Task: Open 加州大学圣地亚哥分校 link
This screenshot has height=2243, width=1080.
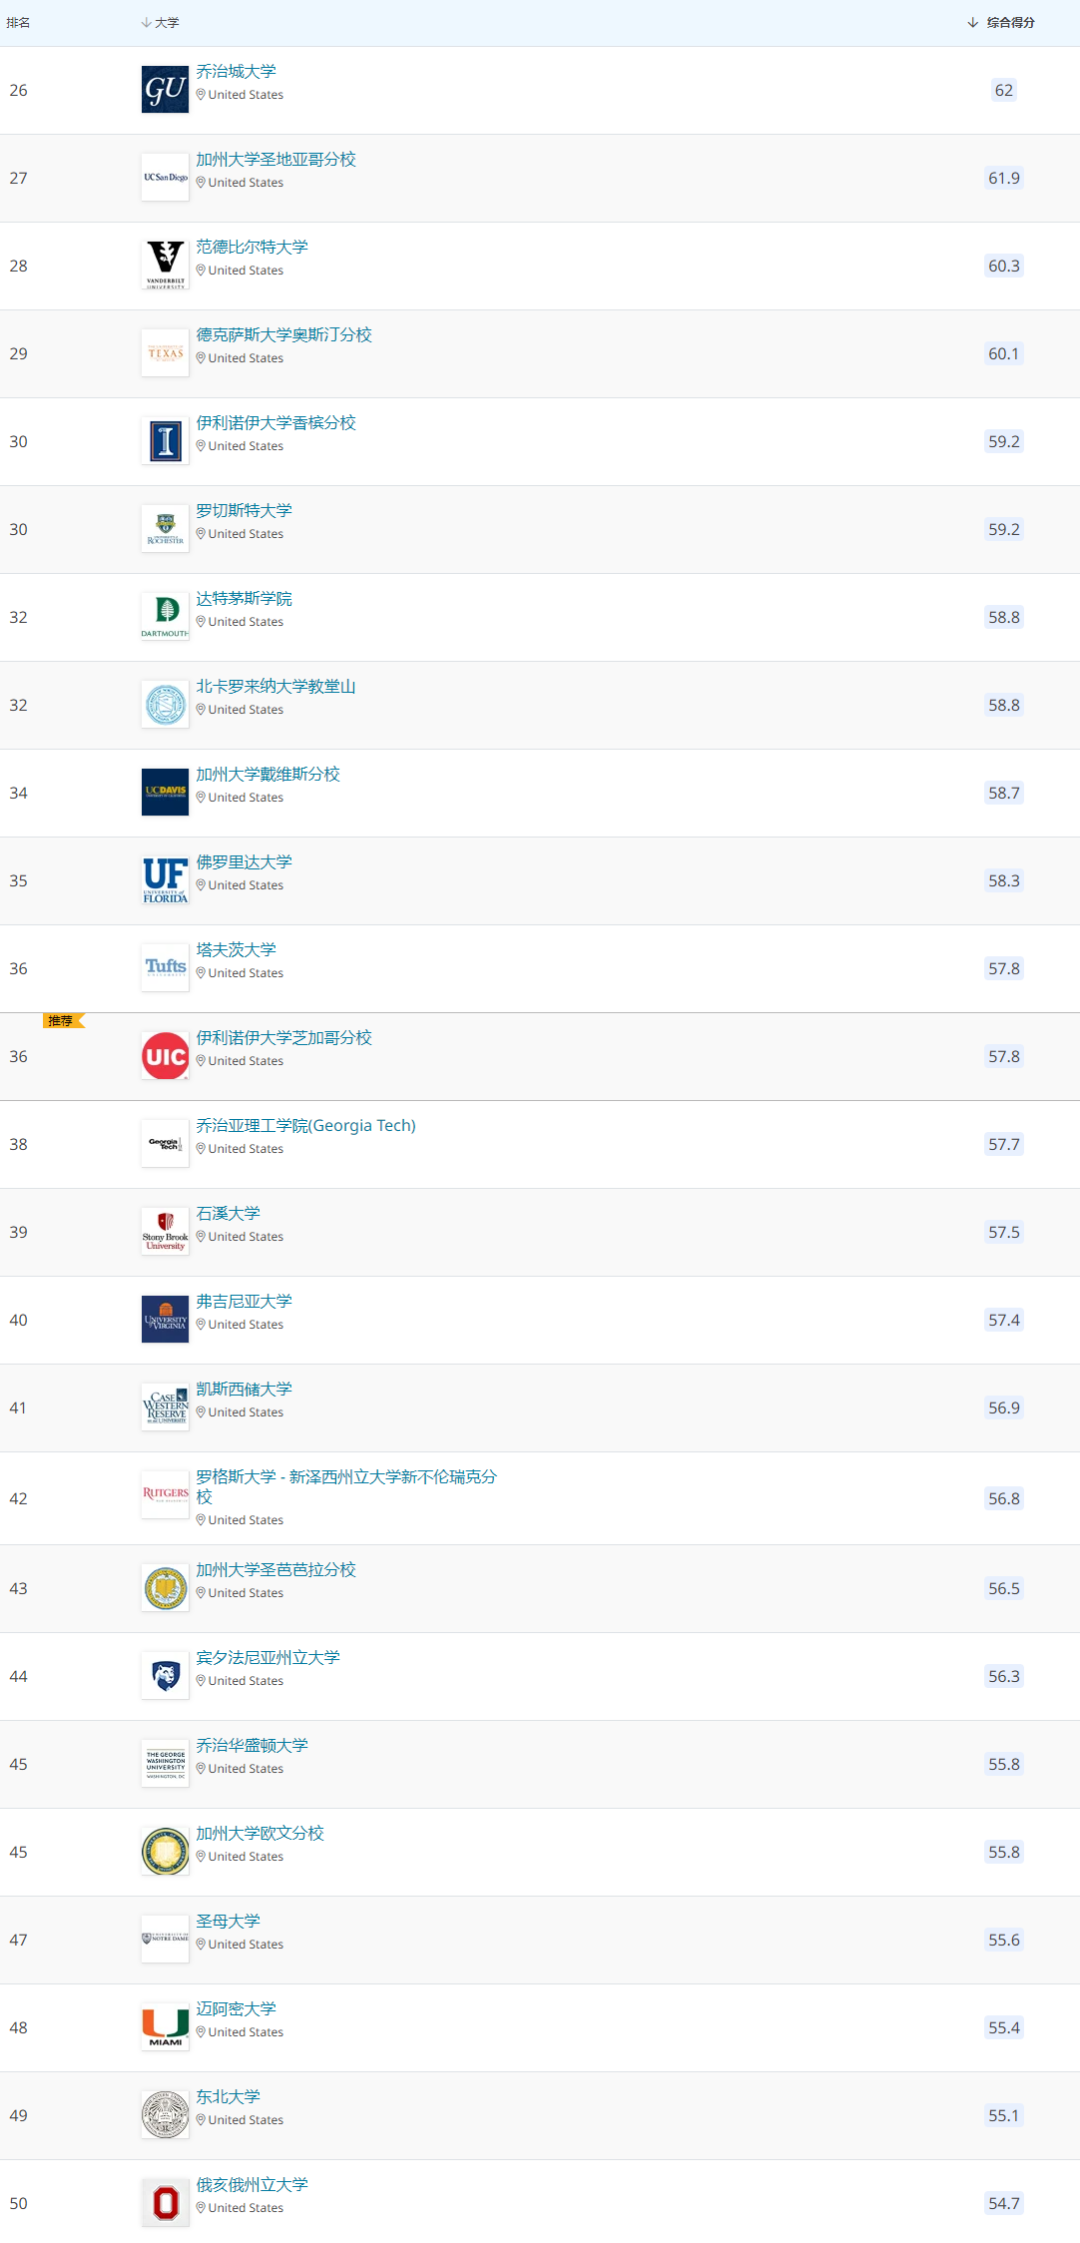Action: [276, 159]
